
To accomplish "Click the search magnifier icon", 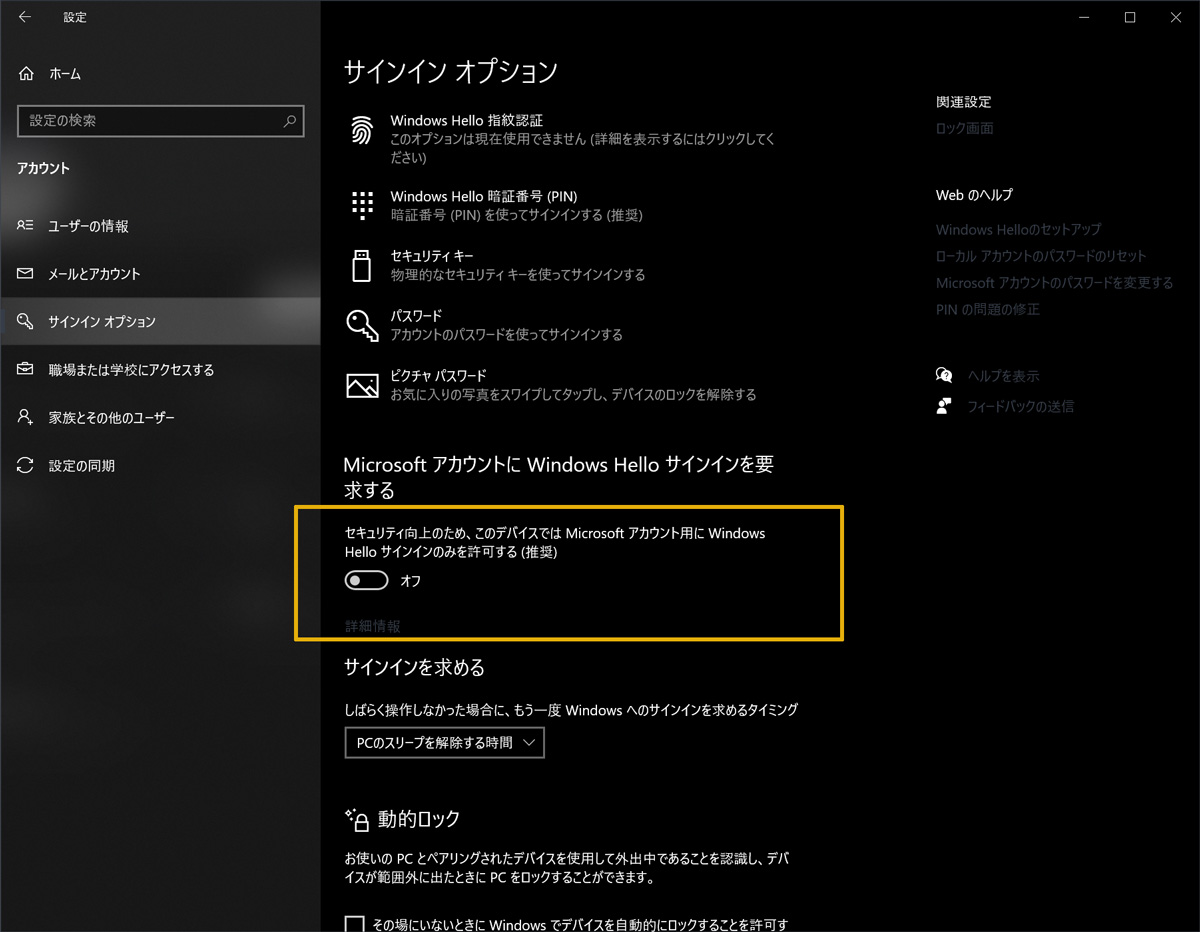I will tap(290, 121).
